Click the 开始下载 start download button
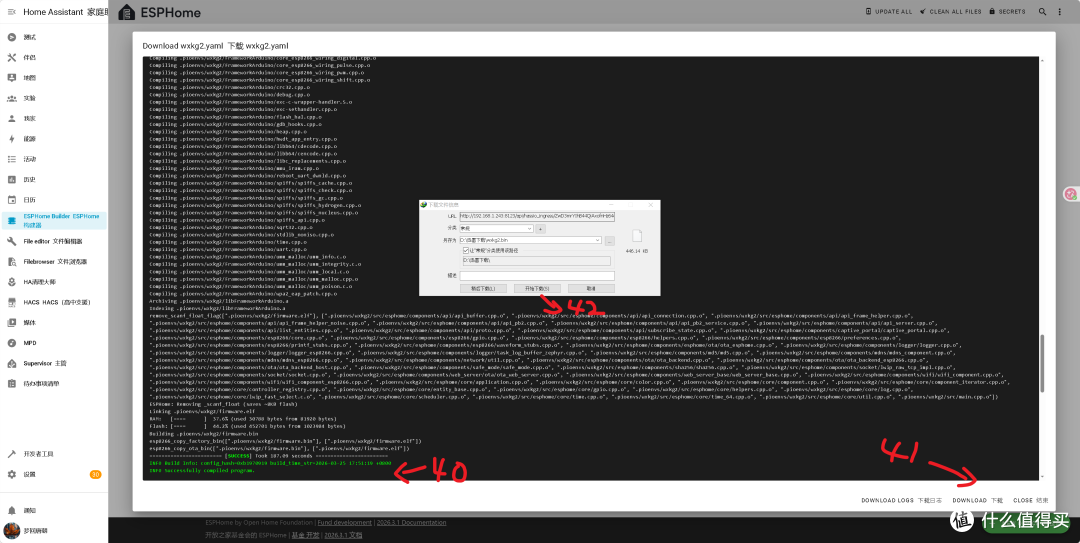 point(537,288)
